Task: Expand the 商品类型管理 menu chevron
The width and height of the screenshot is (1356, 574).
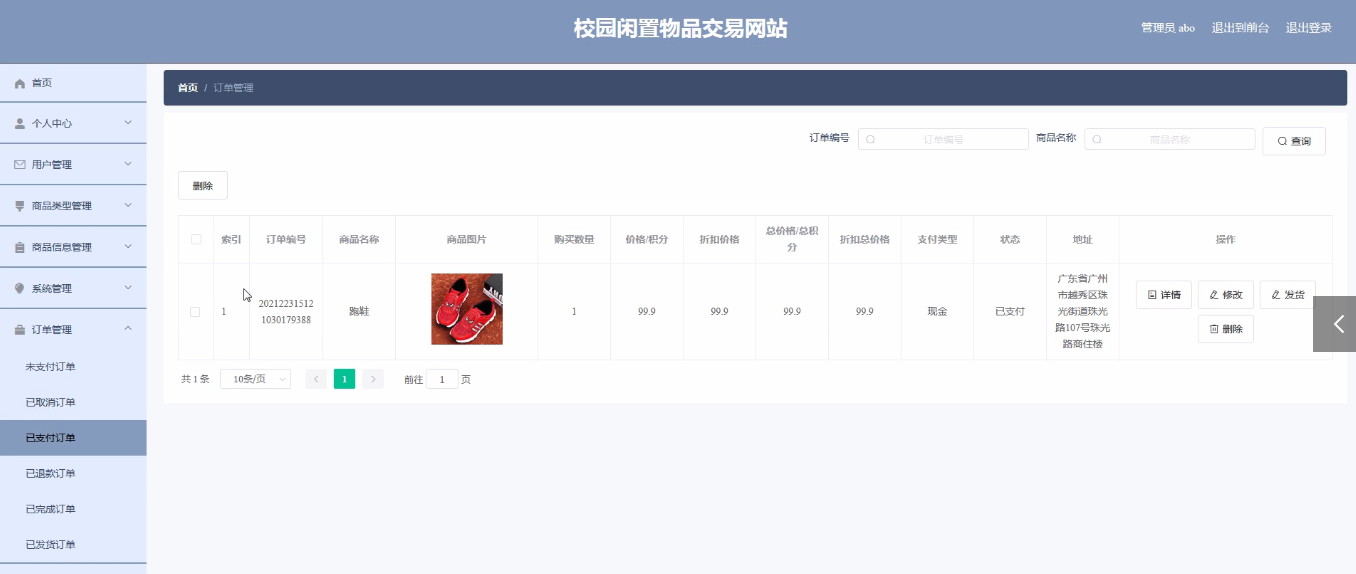Action: 128,205
